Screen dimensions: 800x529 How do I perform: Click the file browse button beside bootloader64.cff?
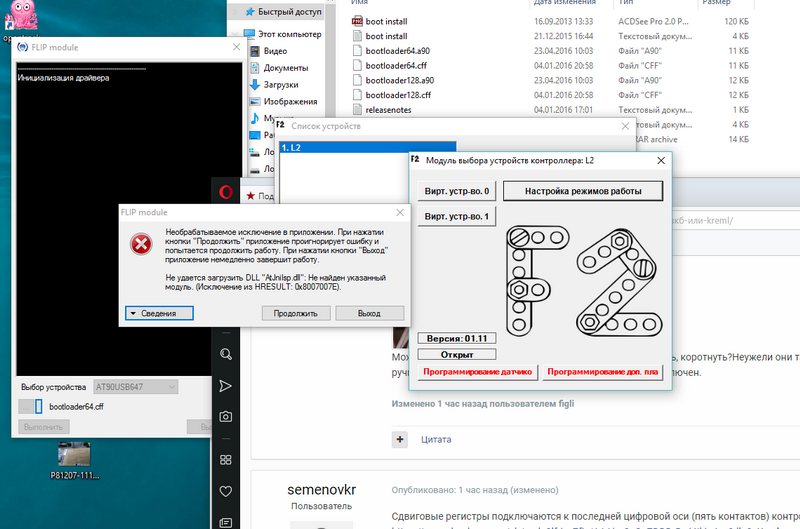[25, 407]
